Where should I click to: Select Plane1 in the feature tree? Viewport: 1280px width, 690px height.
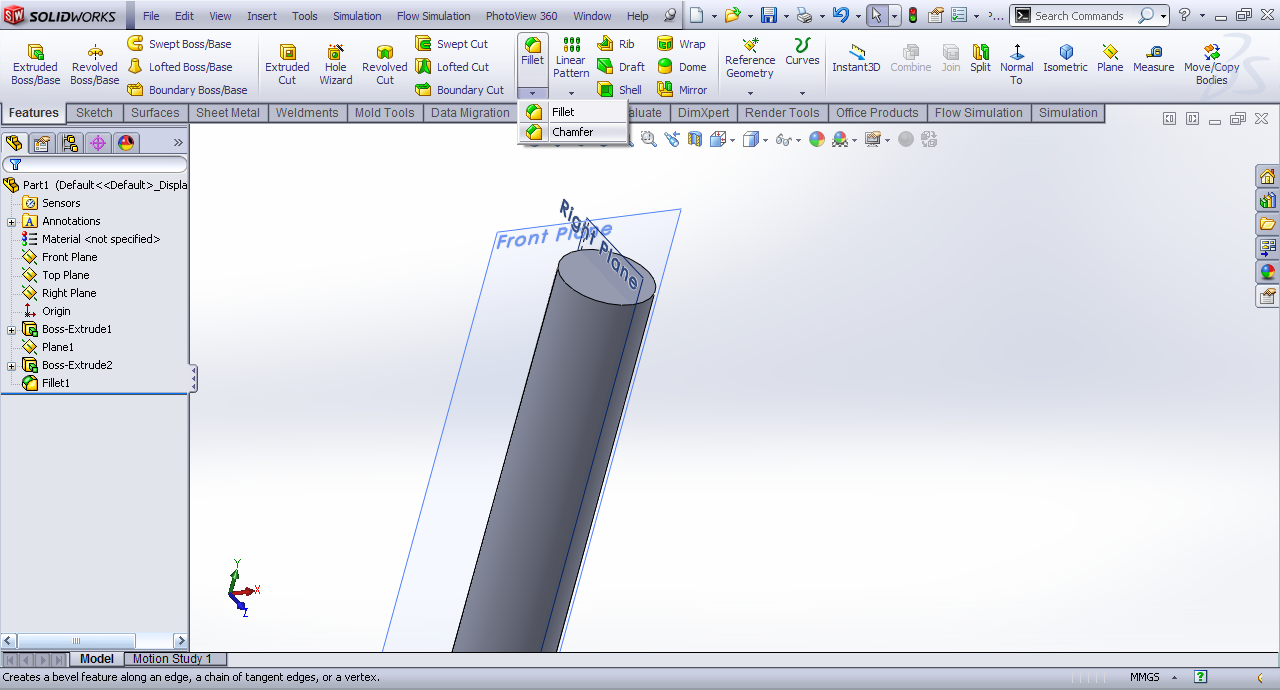pyautogui.click(x=58, y=347)
